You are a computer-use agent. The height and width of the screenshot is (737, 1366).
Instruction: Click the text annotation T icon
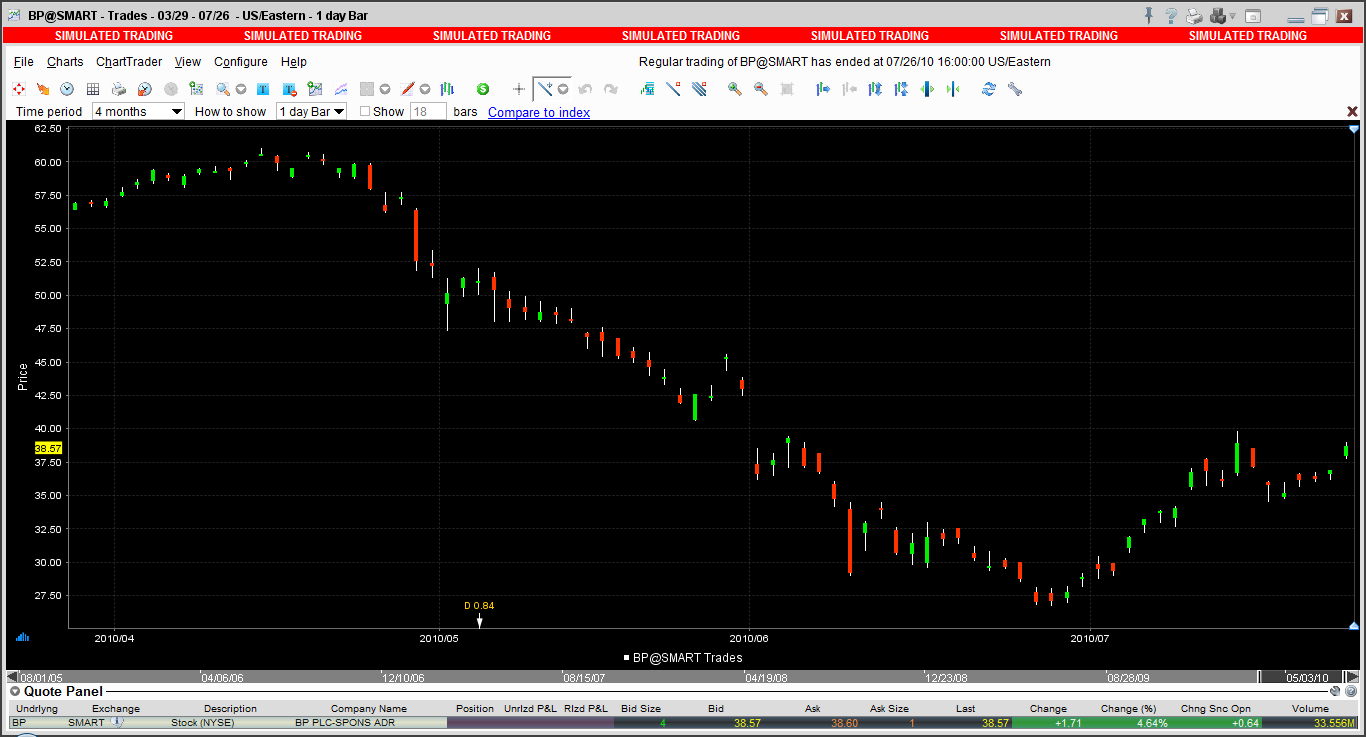(263, 89)
